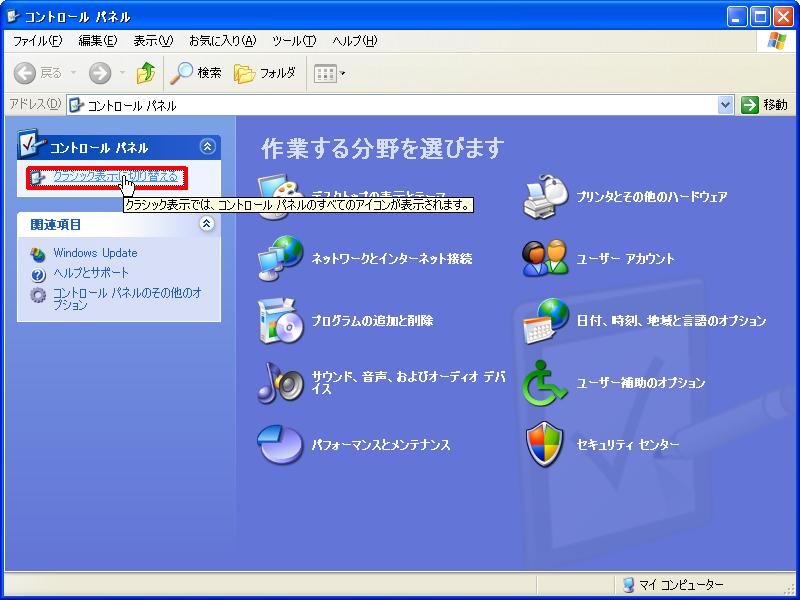Open the Network and Internet Connections icon

coord(280,259)
